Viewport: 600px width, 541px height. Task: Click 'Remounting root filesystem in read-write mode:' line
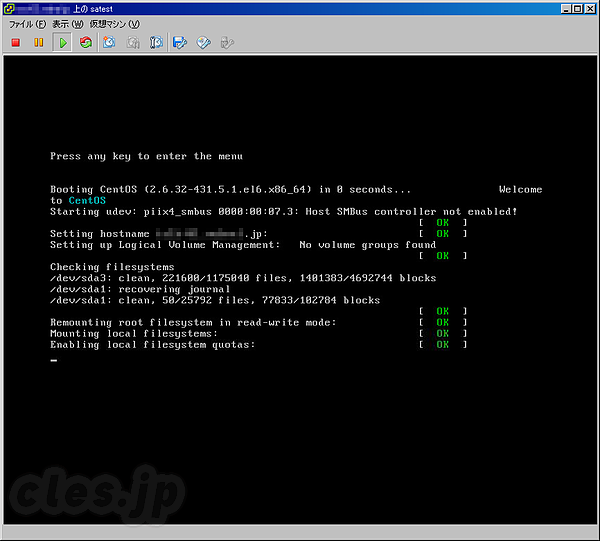193,323
